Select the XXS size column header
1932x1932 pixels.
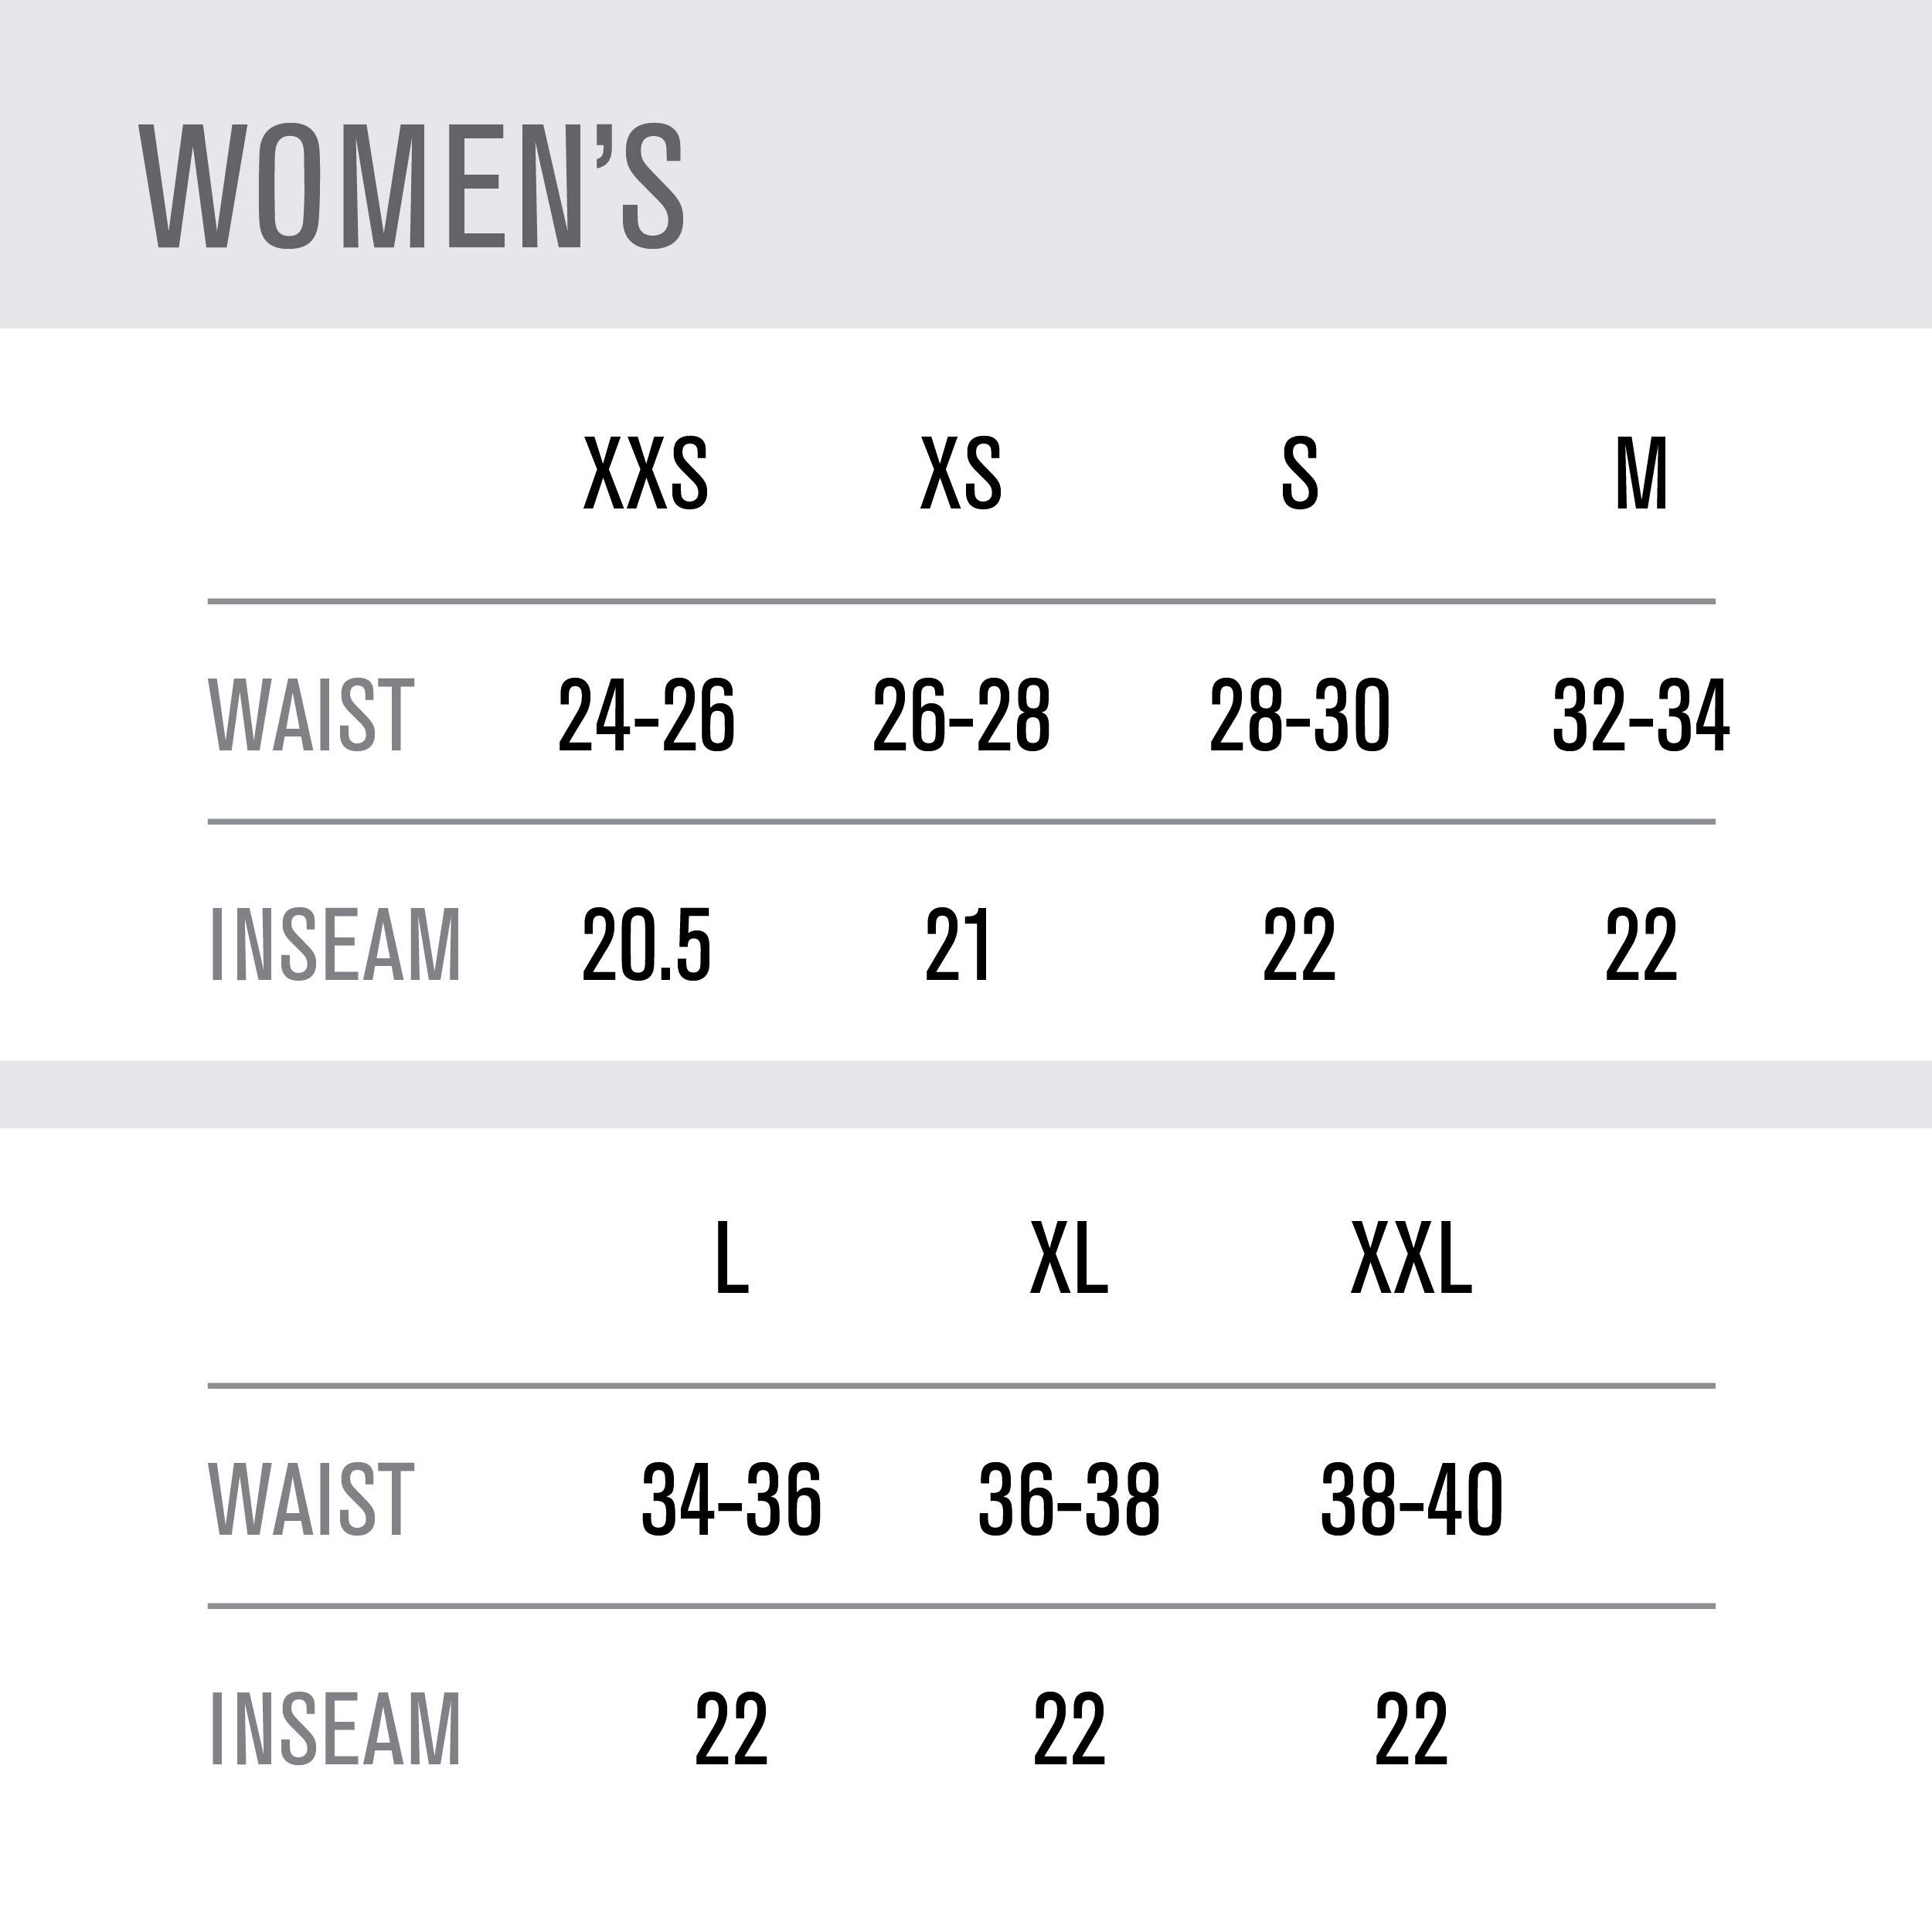coord(646,474)
